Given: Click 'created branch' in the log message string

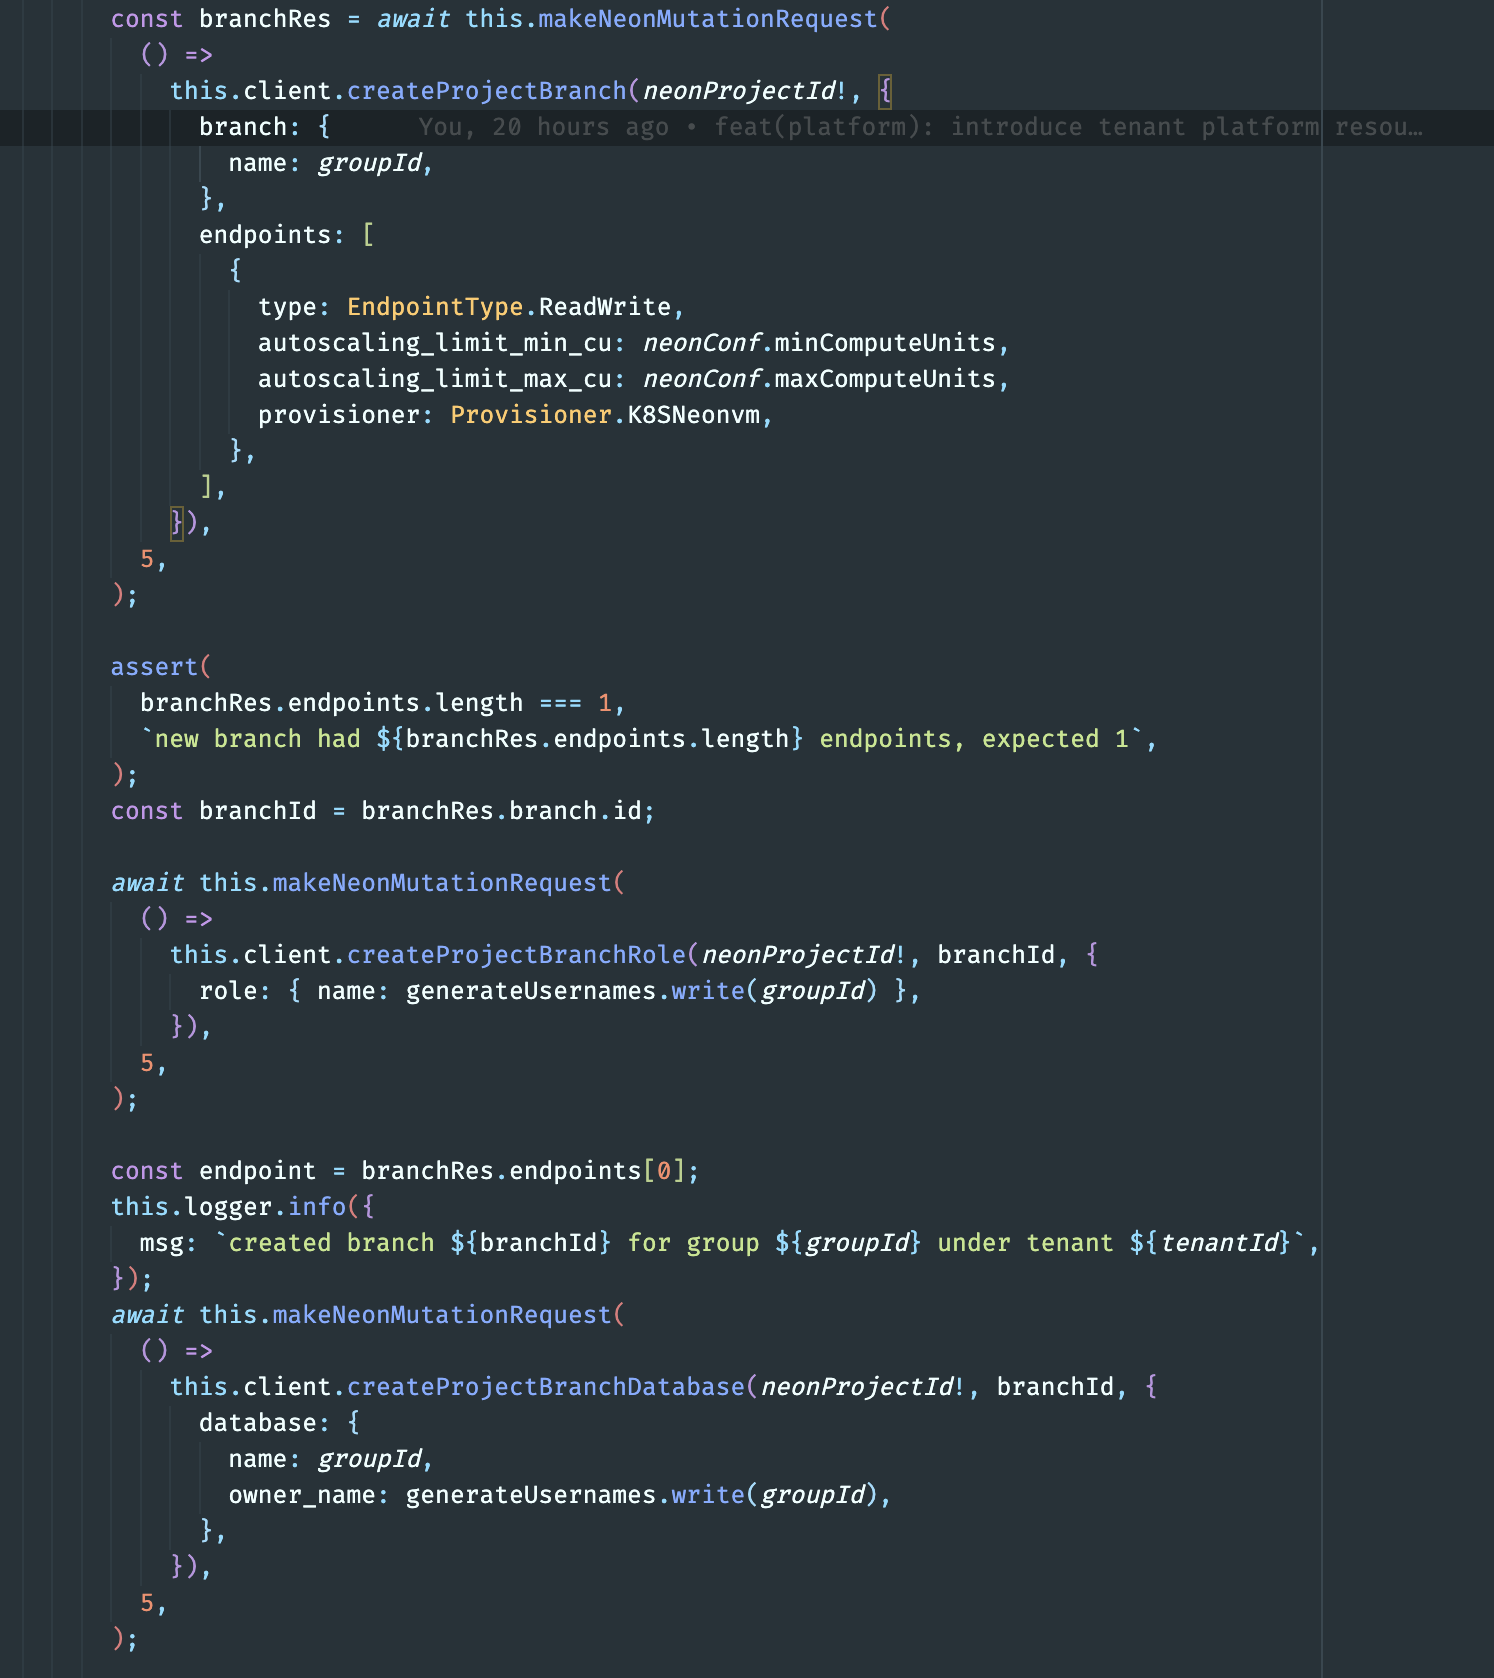Looking at the screenshot, I should 332,1243.
